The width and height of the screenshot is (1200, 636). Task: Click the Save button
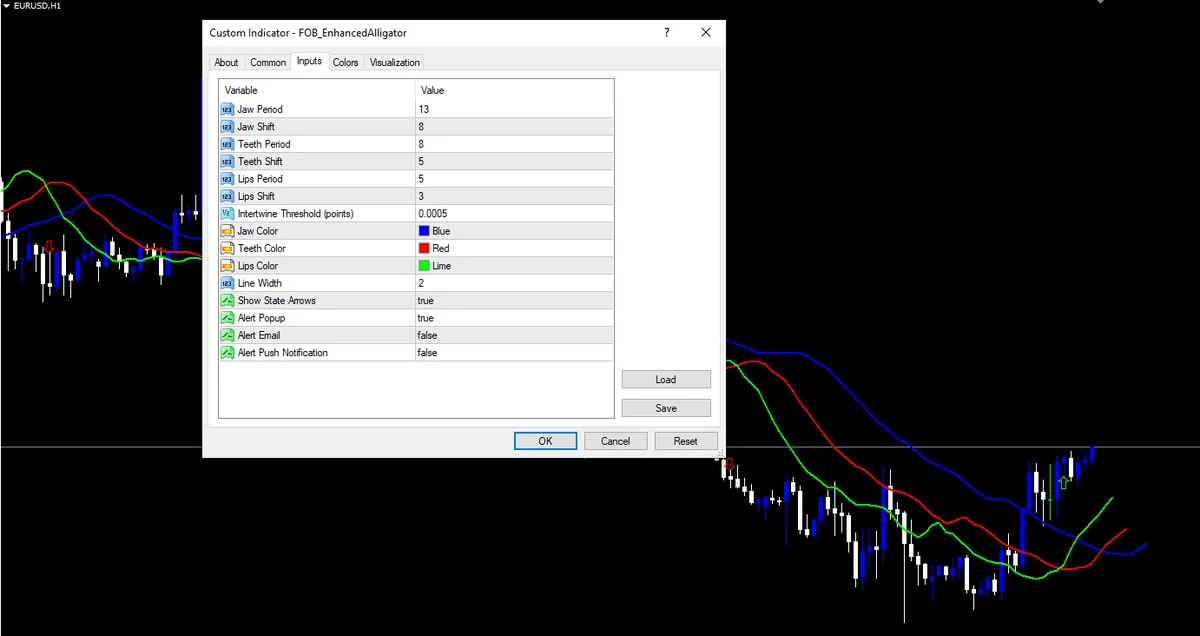pos(666,408)
